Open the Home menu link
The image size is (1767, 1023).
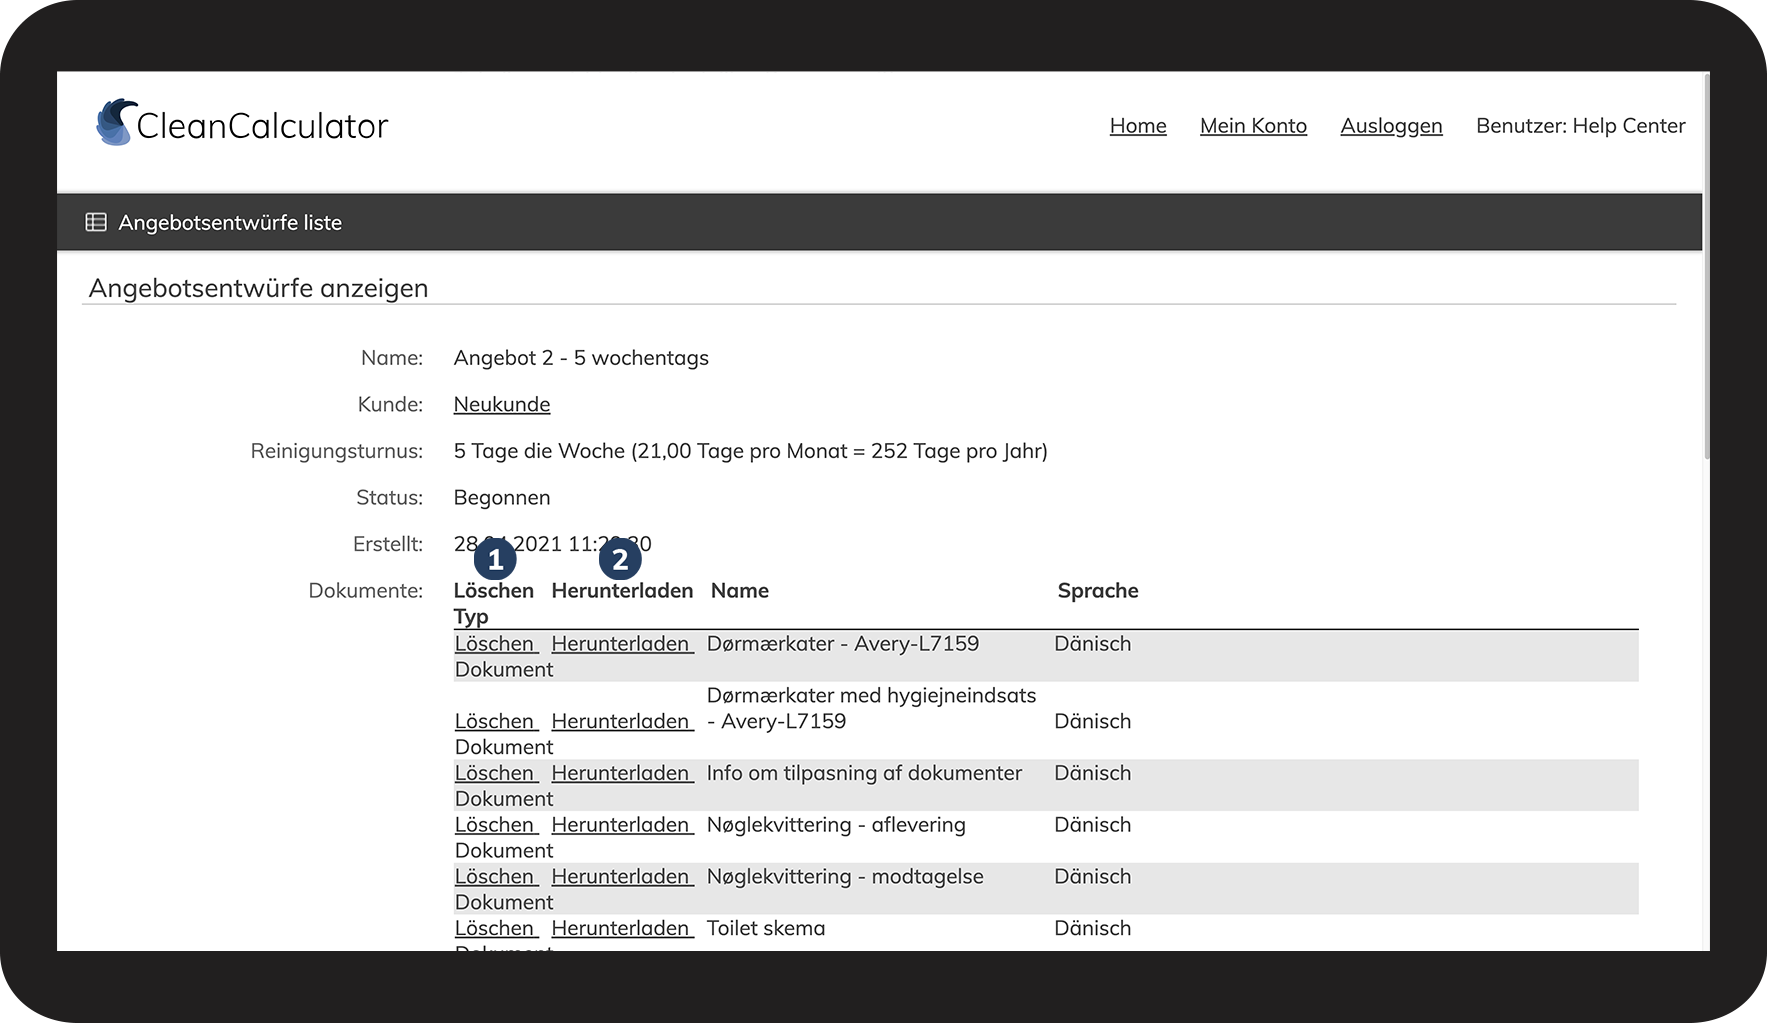tap(1138, 126)
